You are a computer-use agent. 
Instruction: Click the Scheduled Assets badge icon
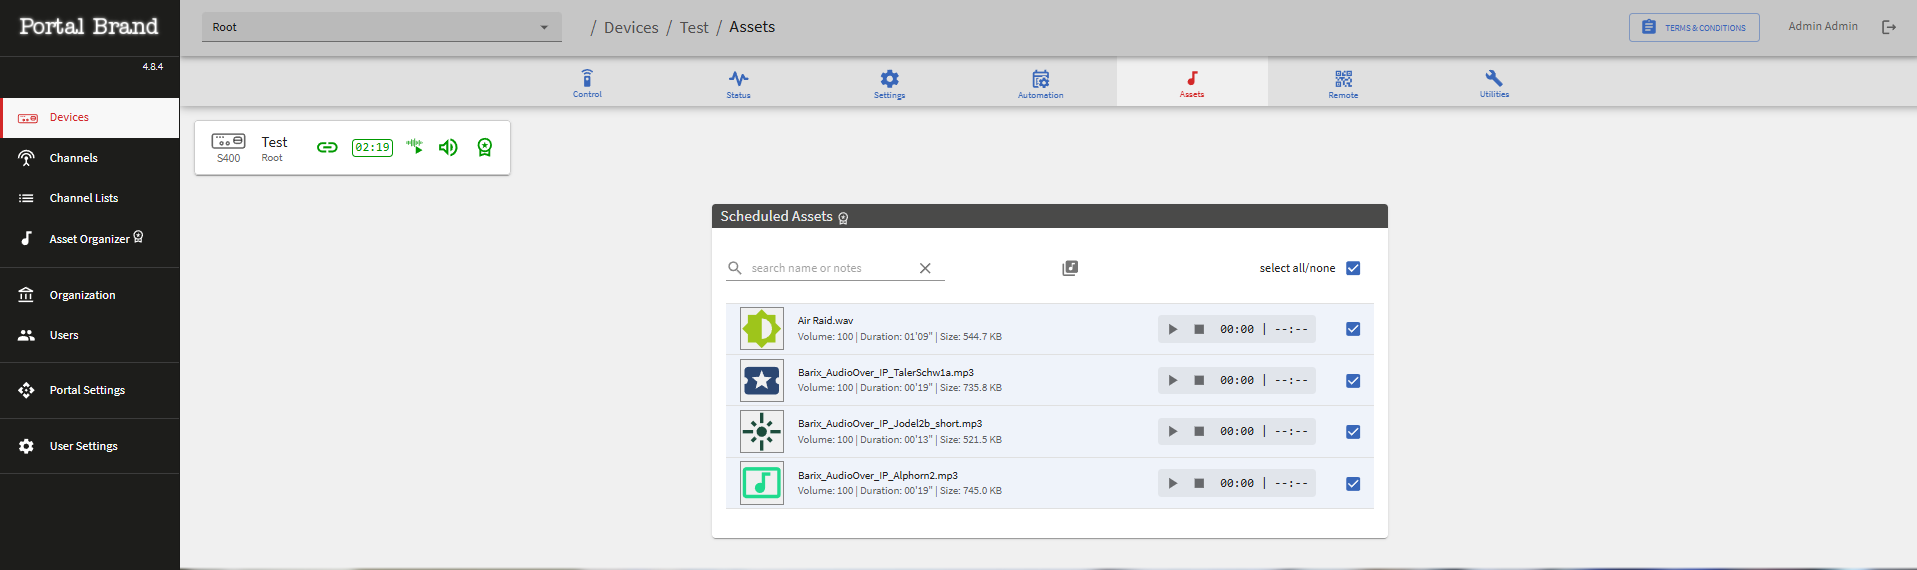tap(843, 218)
